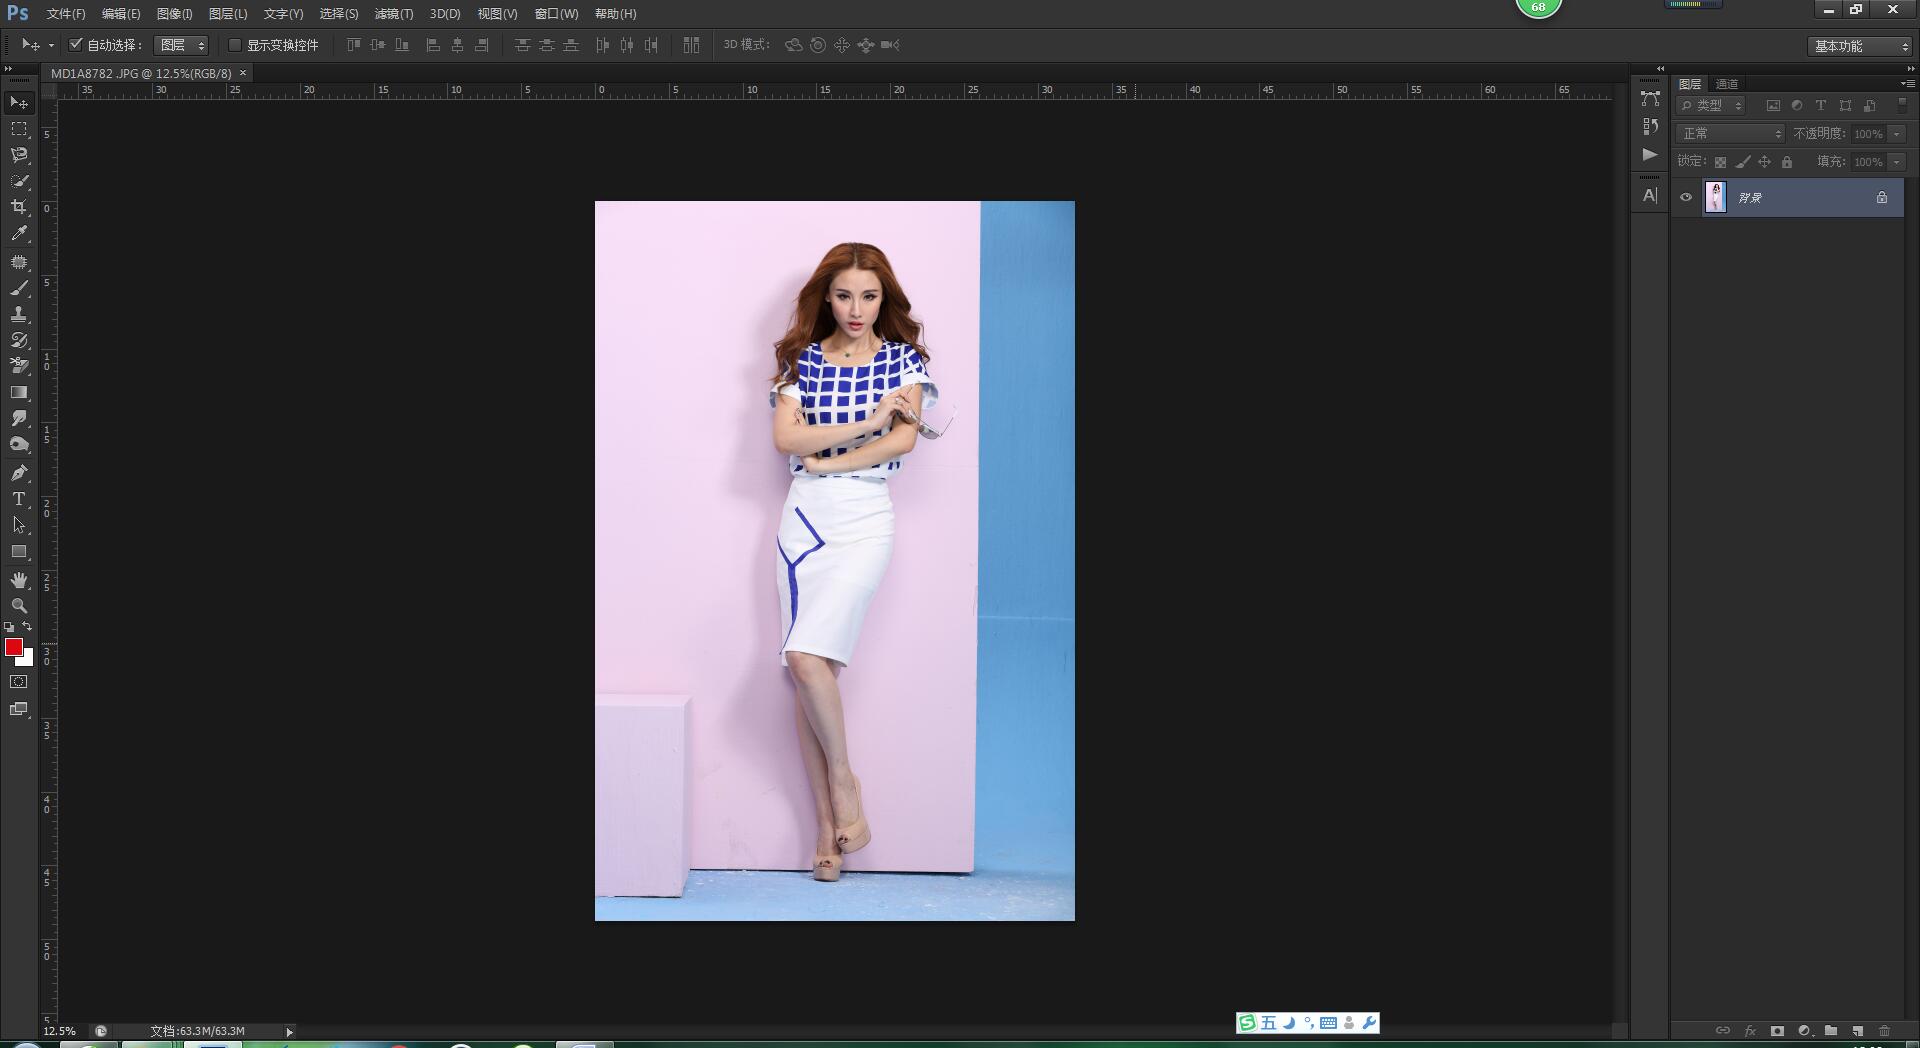The image size is (1920, 1048).
Task: Open the 滤镜(T) menu
Action: [394, 14]
